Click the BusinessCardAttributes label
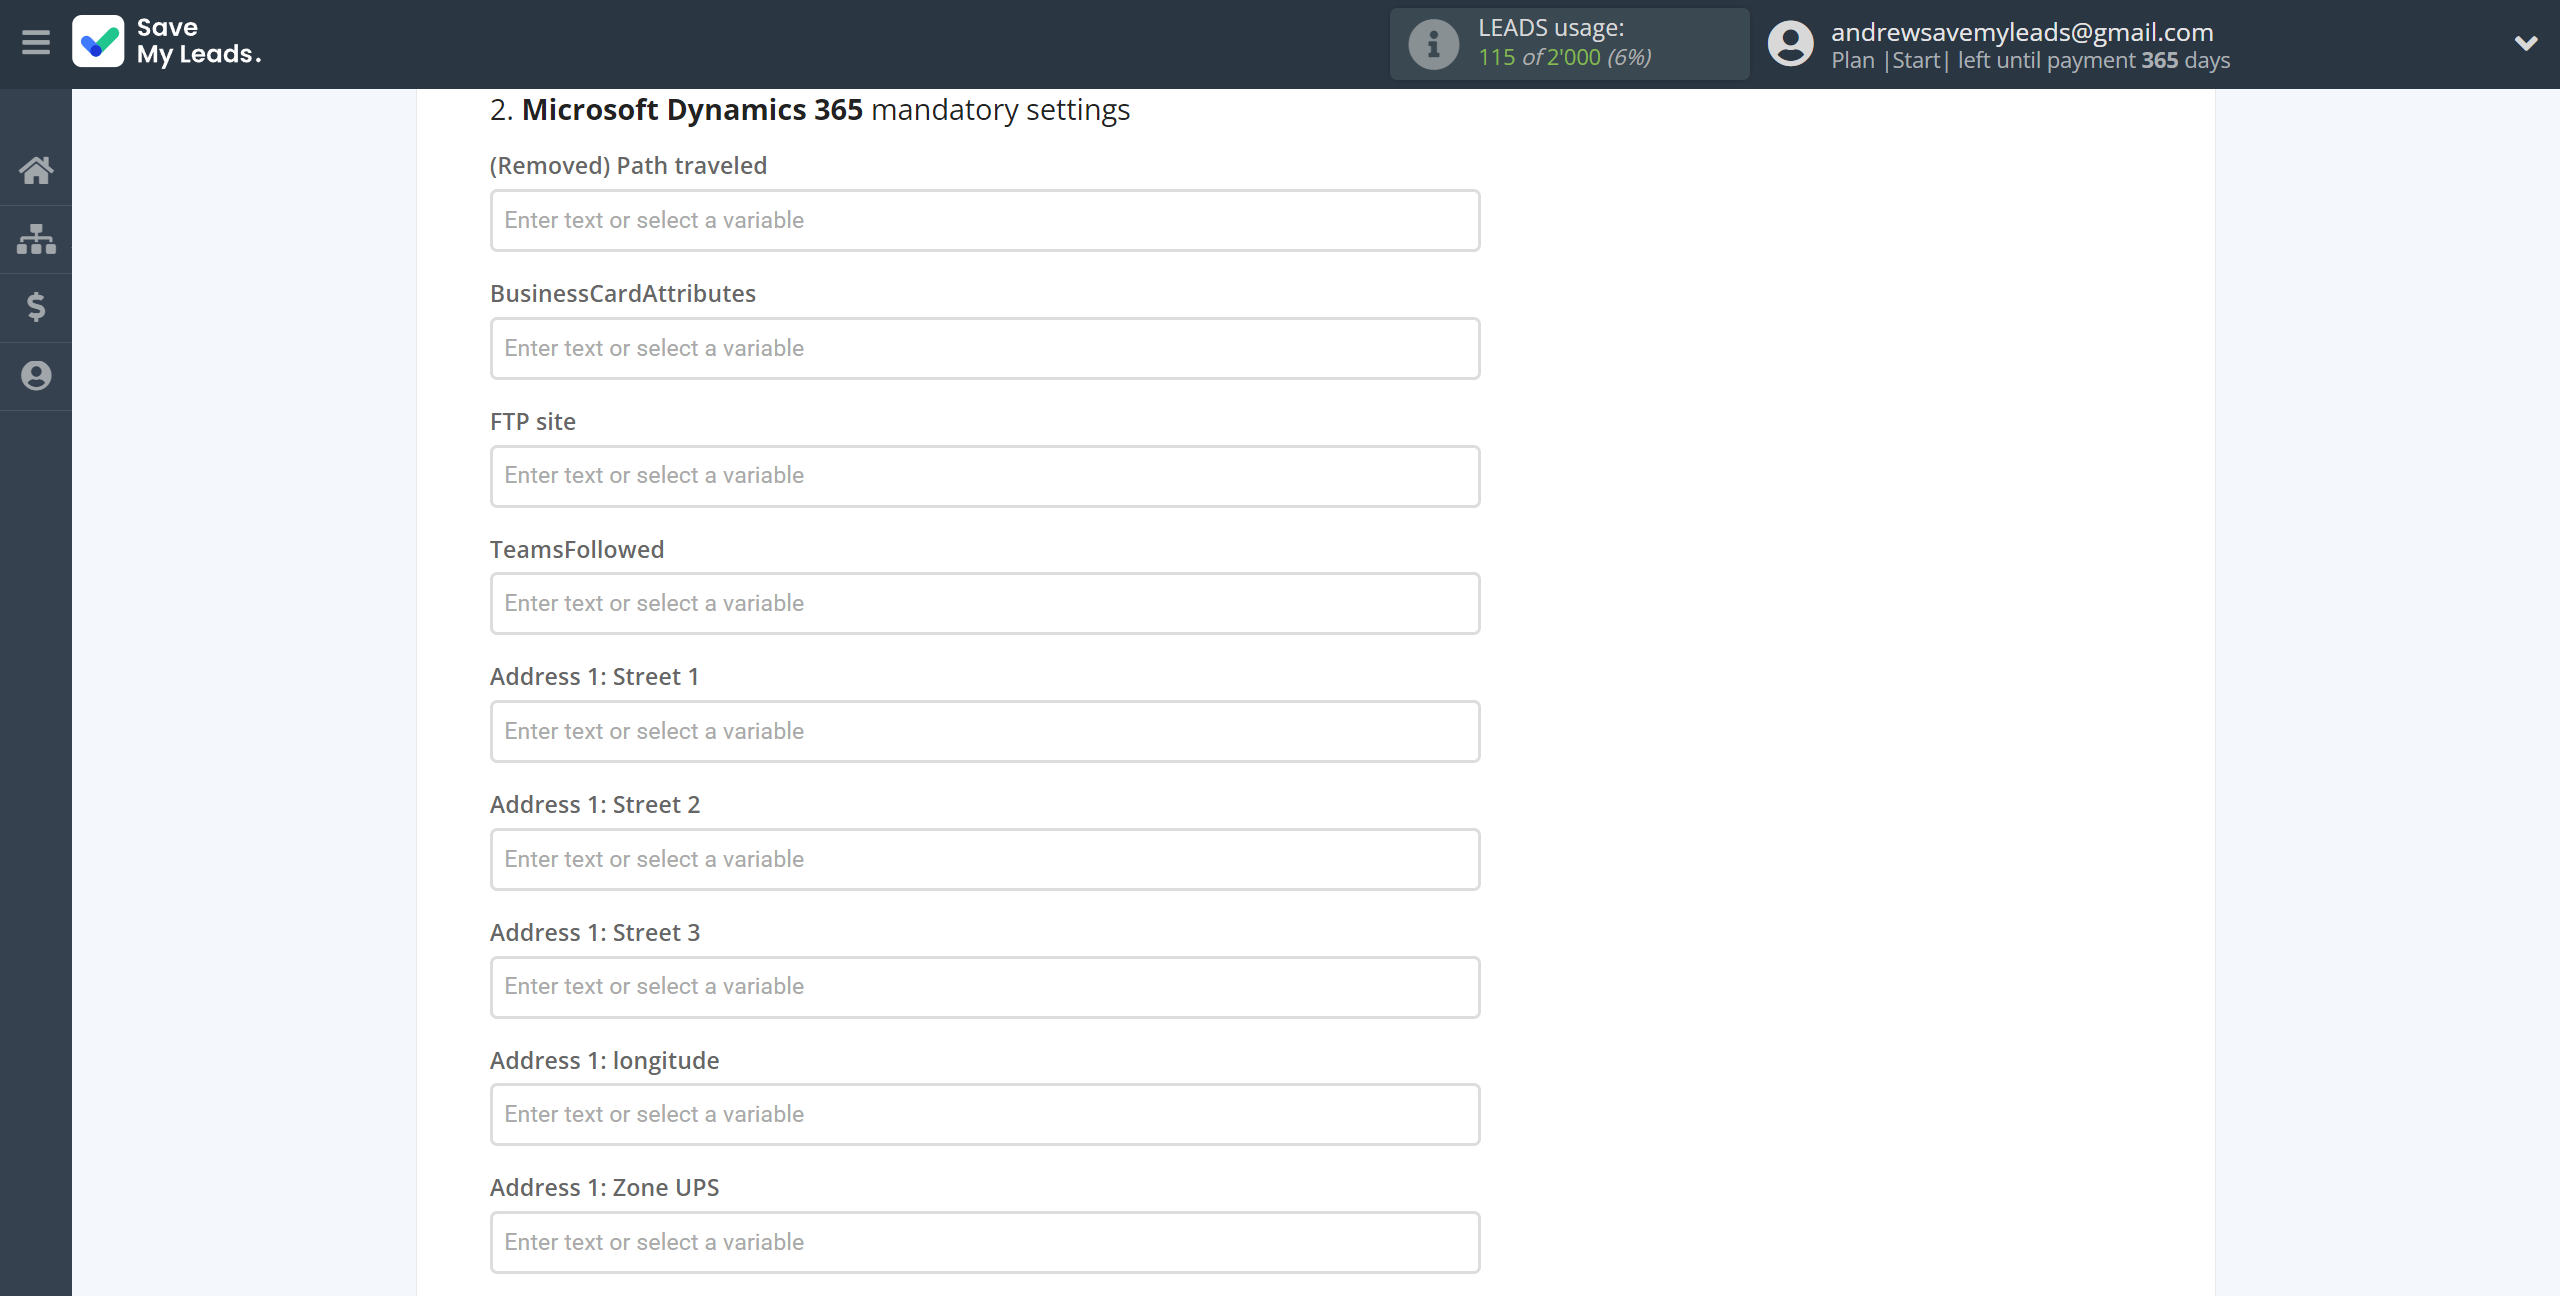This screenshot has width=2560, height=1296. 623,294
